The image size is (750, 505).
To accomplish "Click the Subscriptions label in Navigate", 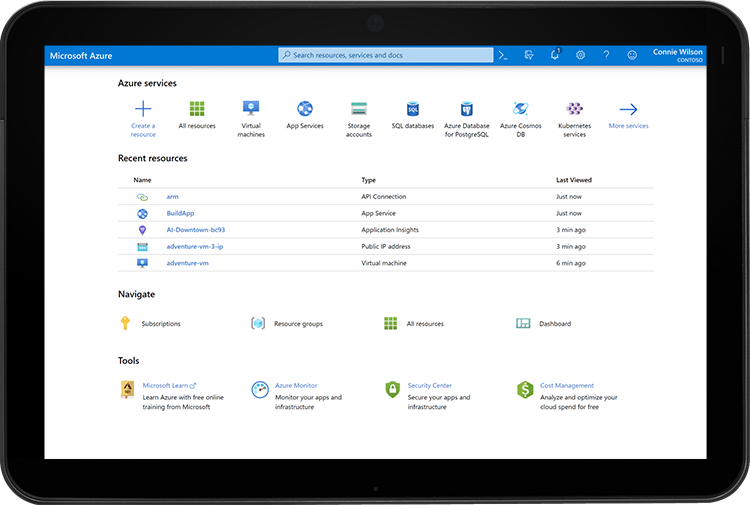I will point(161,324).
